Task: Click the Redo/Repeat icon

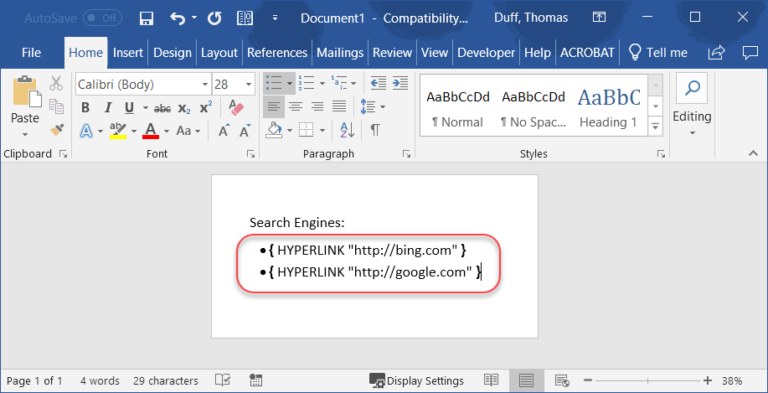Action: [215, 19]
